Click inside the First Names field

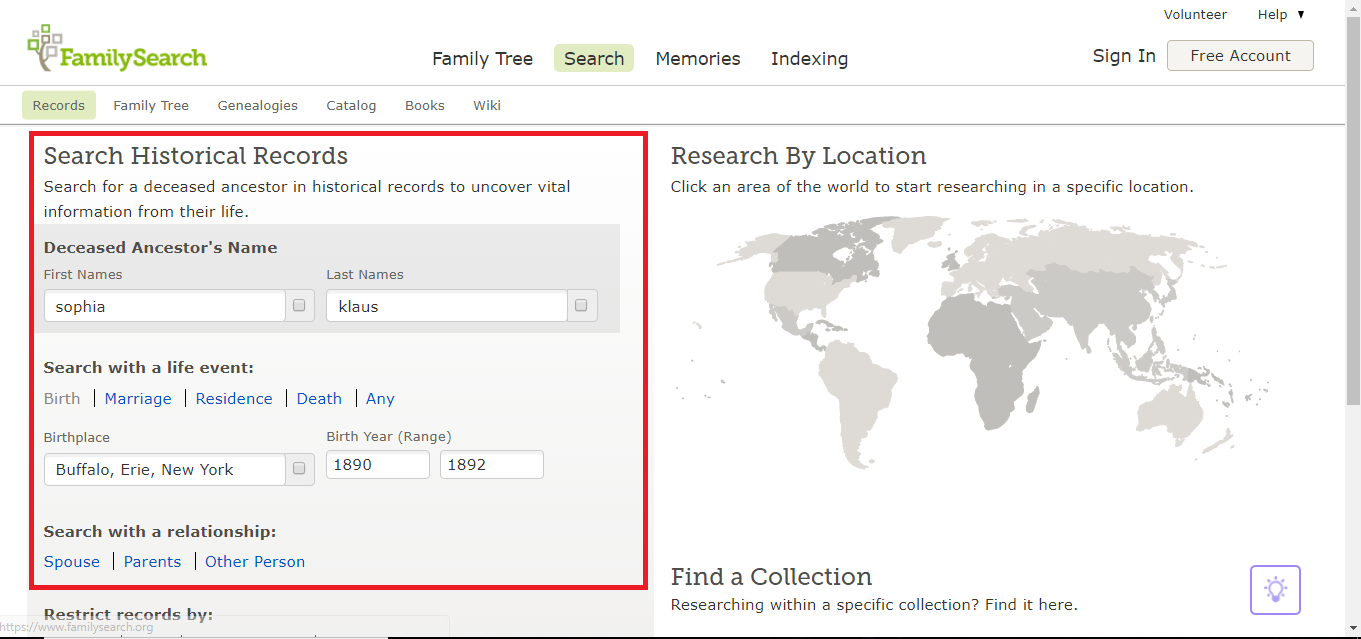(x=163, y=305)
